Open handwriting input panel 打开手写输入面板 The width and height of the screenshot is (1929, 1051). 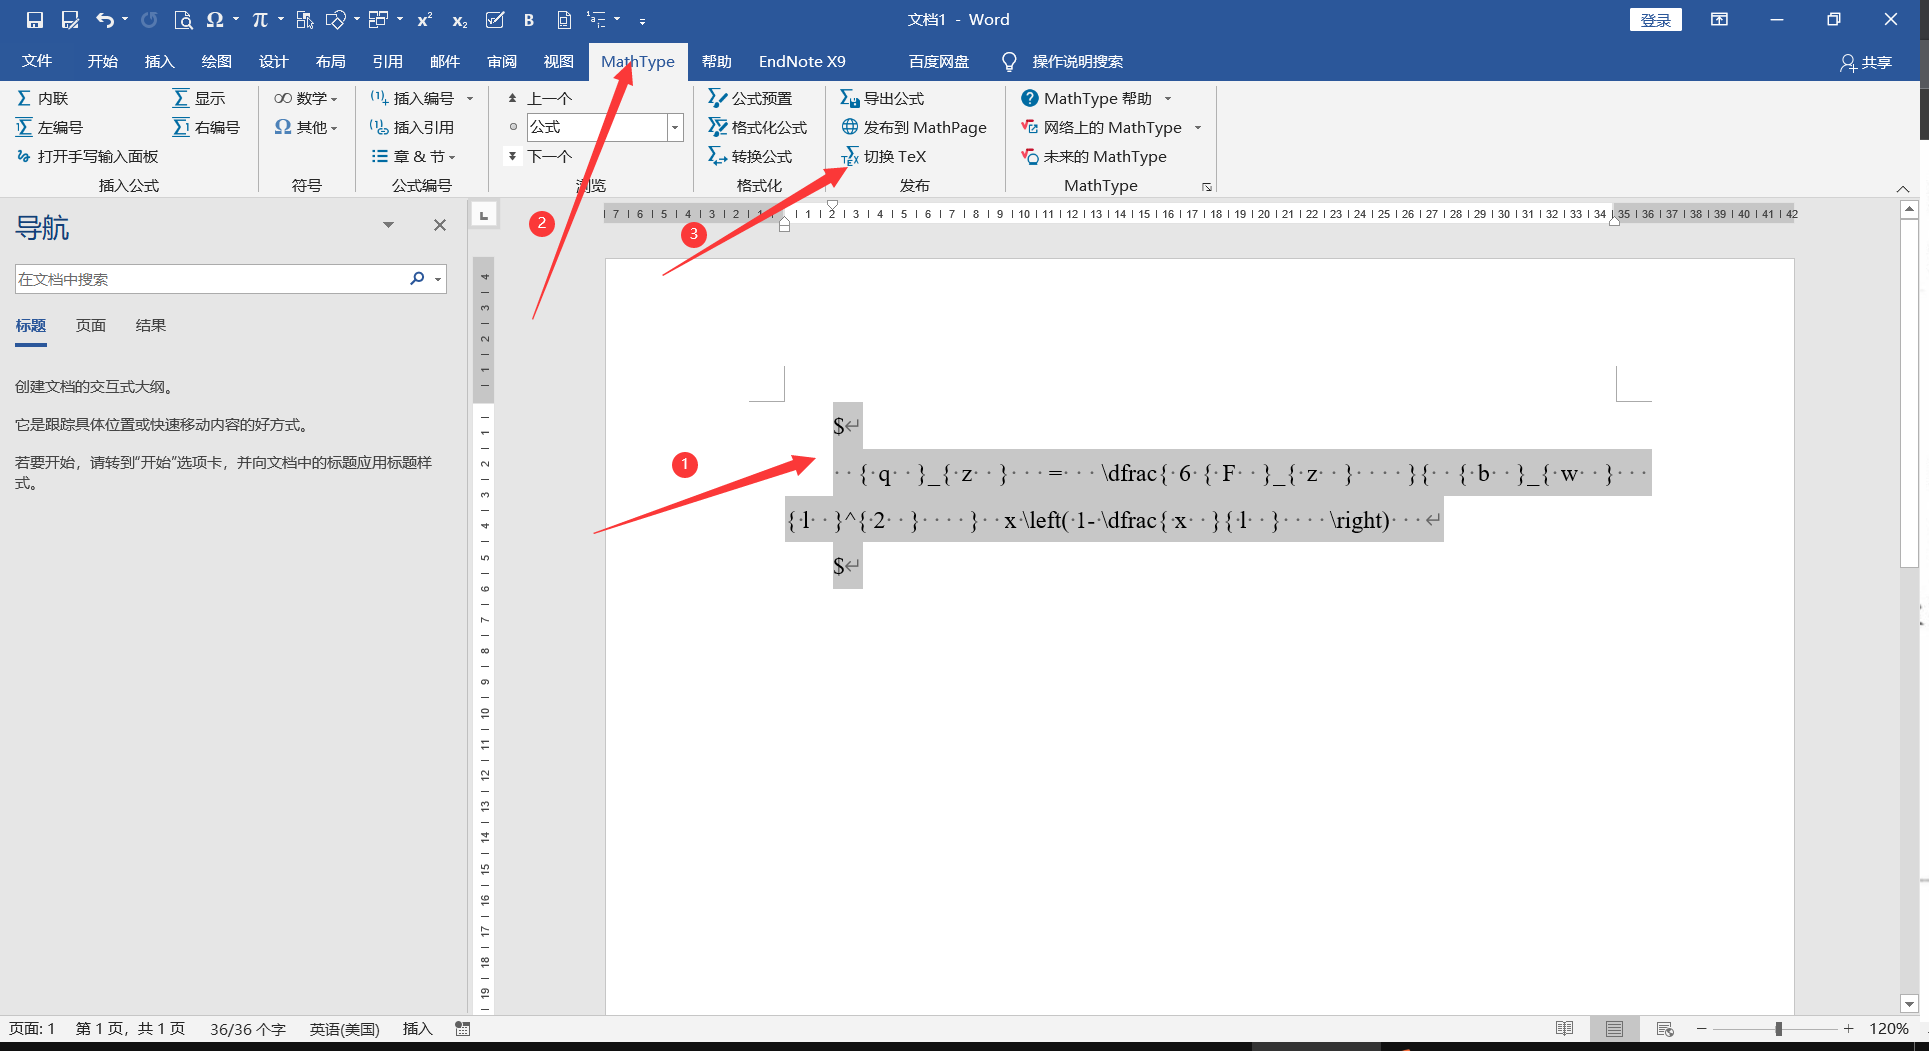coord(88,156)
